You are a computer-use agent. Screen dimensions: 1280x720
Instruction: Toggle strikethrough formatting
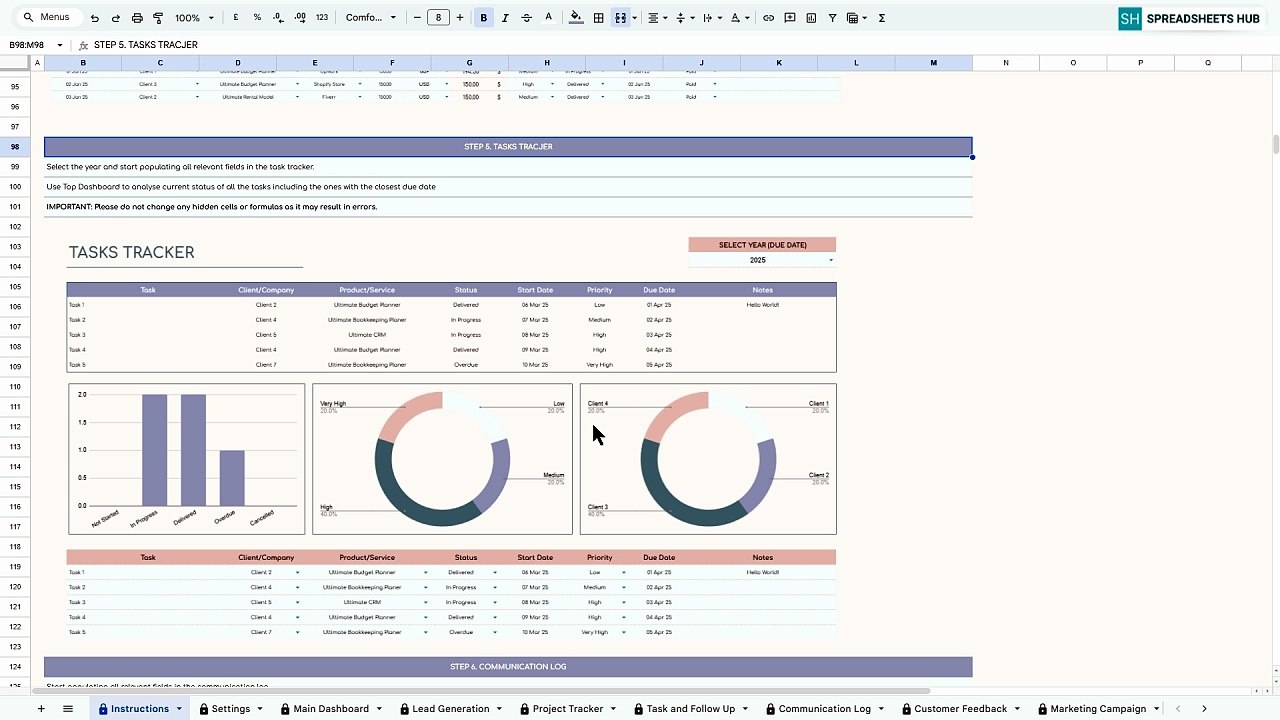526,18
